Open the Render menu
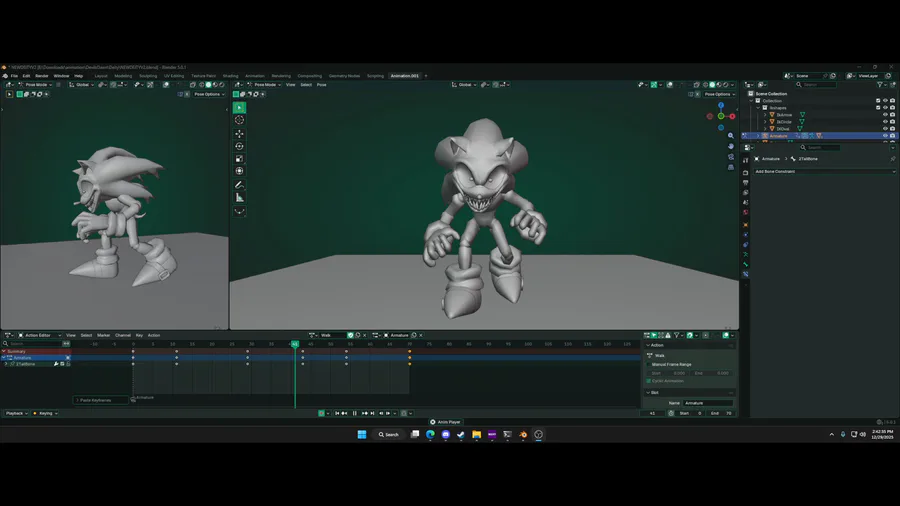This screenshot has height=506, width=900. click(42, 76)
